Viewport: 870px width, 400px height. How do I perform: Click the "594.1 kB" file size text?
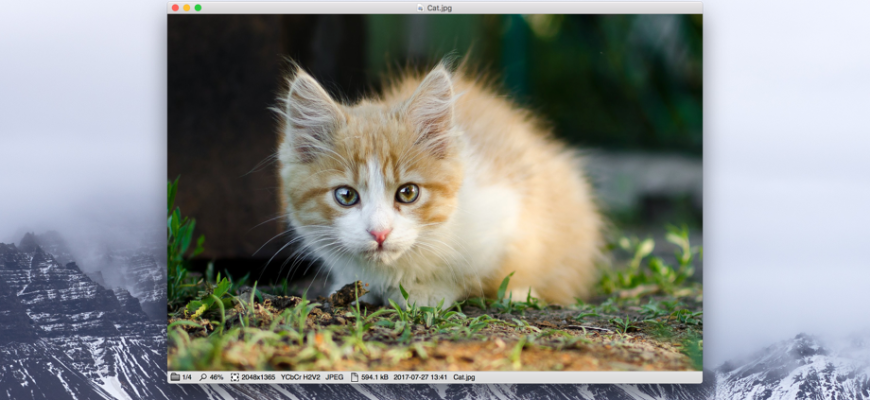375,377
